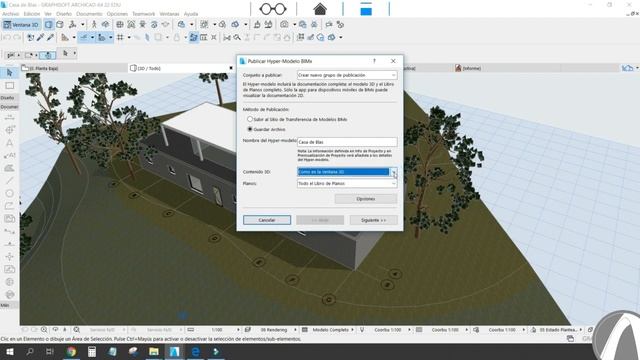Image resolution: width=640 pixels, height=360 pixels.
Task: Click the 'Nombre del Hyper-modelo' input field
Action: [347, 142]
